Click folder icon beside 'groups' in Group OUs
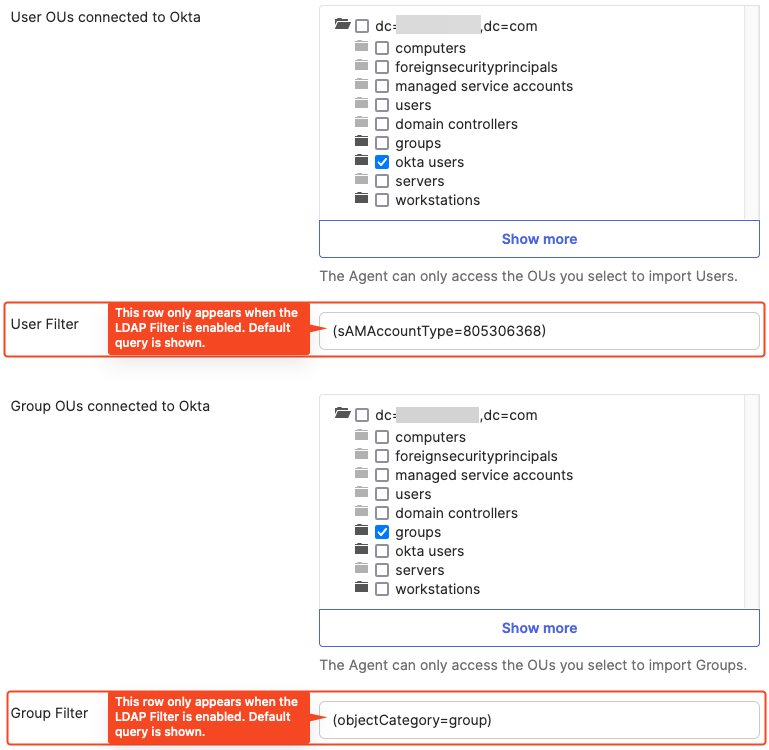Viewport: 769px width, 750px height. click(x=361, y=531)
